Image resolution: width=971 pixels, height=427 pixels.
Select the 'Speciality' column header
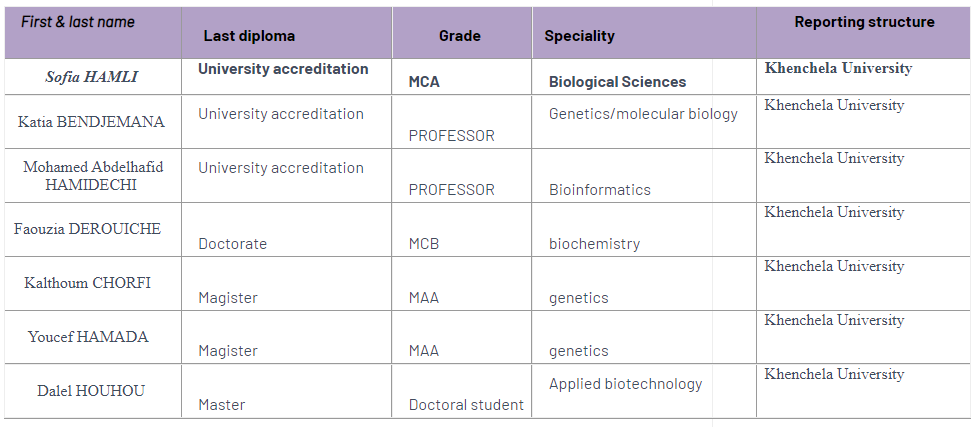click(x=580, y=36)
